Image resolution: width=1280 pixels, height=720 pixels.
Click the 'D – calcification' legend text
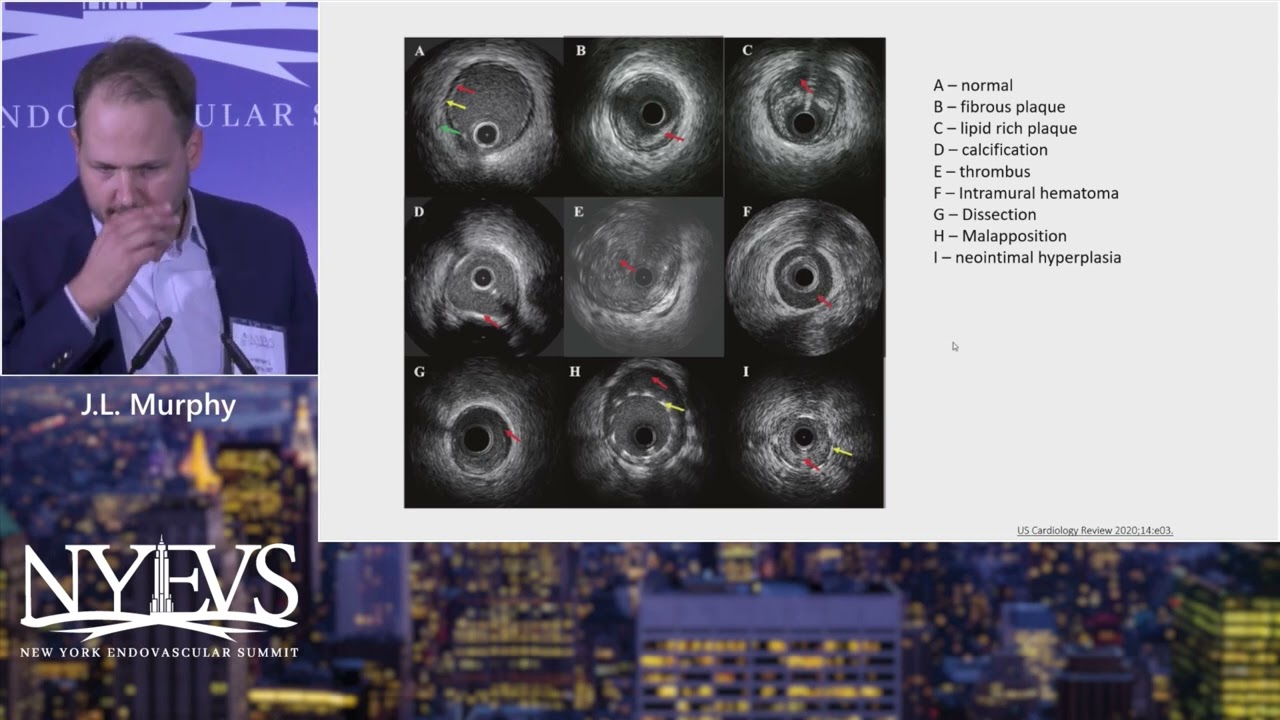click(x=990, y=150)
